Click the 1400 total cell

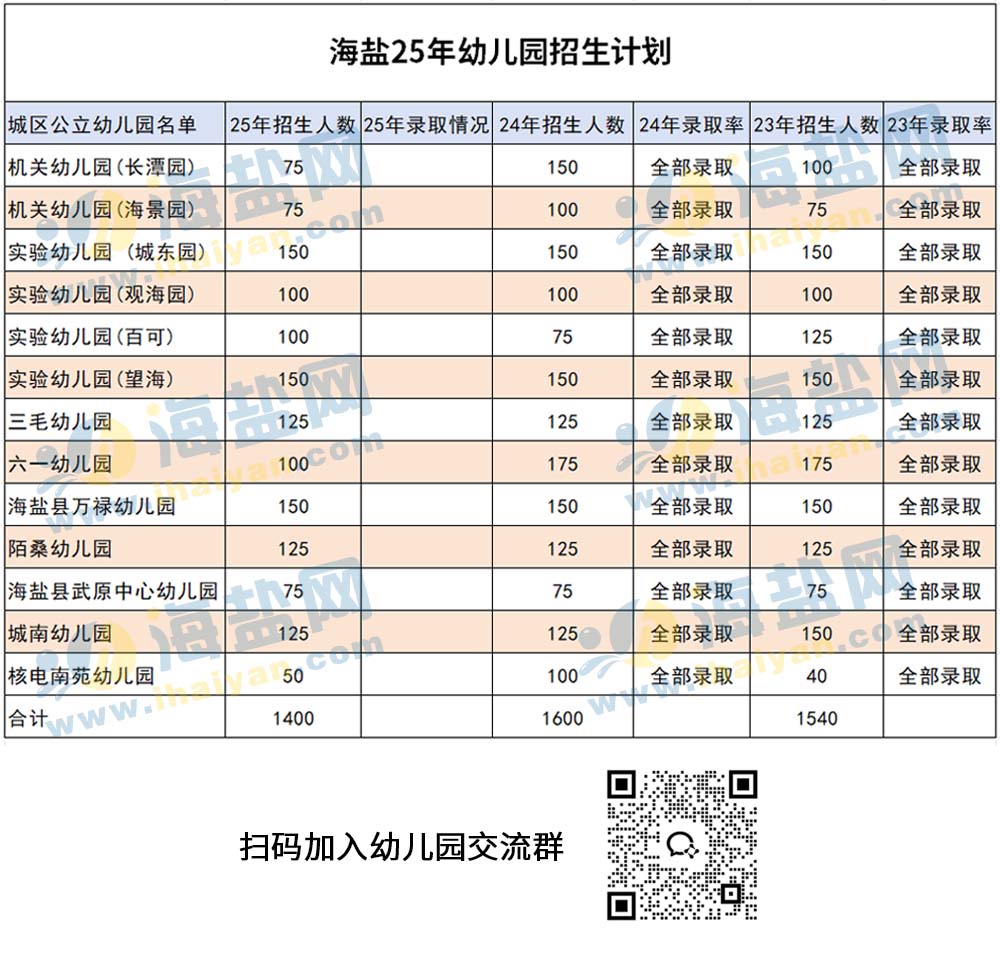292,718
